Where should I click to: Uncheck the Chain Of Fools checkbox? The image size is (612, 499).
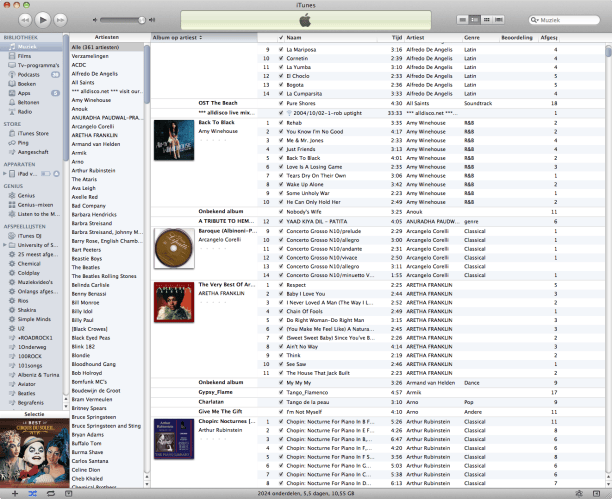coord(281,311)
